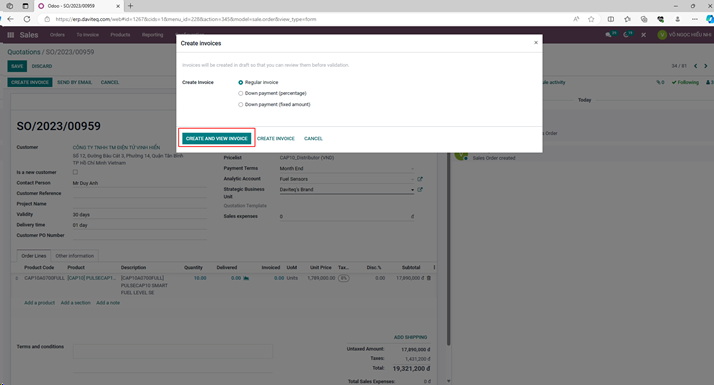Switch to the Other Information tab
The width and height of the screenshot is (714, 385).
coord(75,256)
